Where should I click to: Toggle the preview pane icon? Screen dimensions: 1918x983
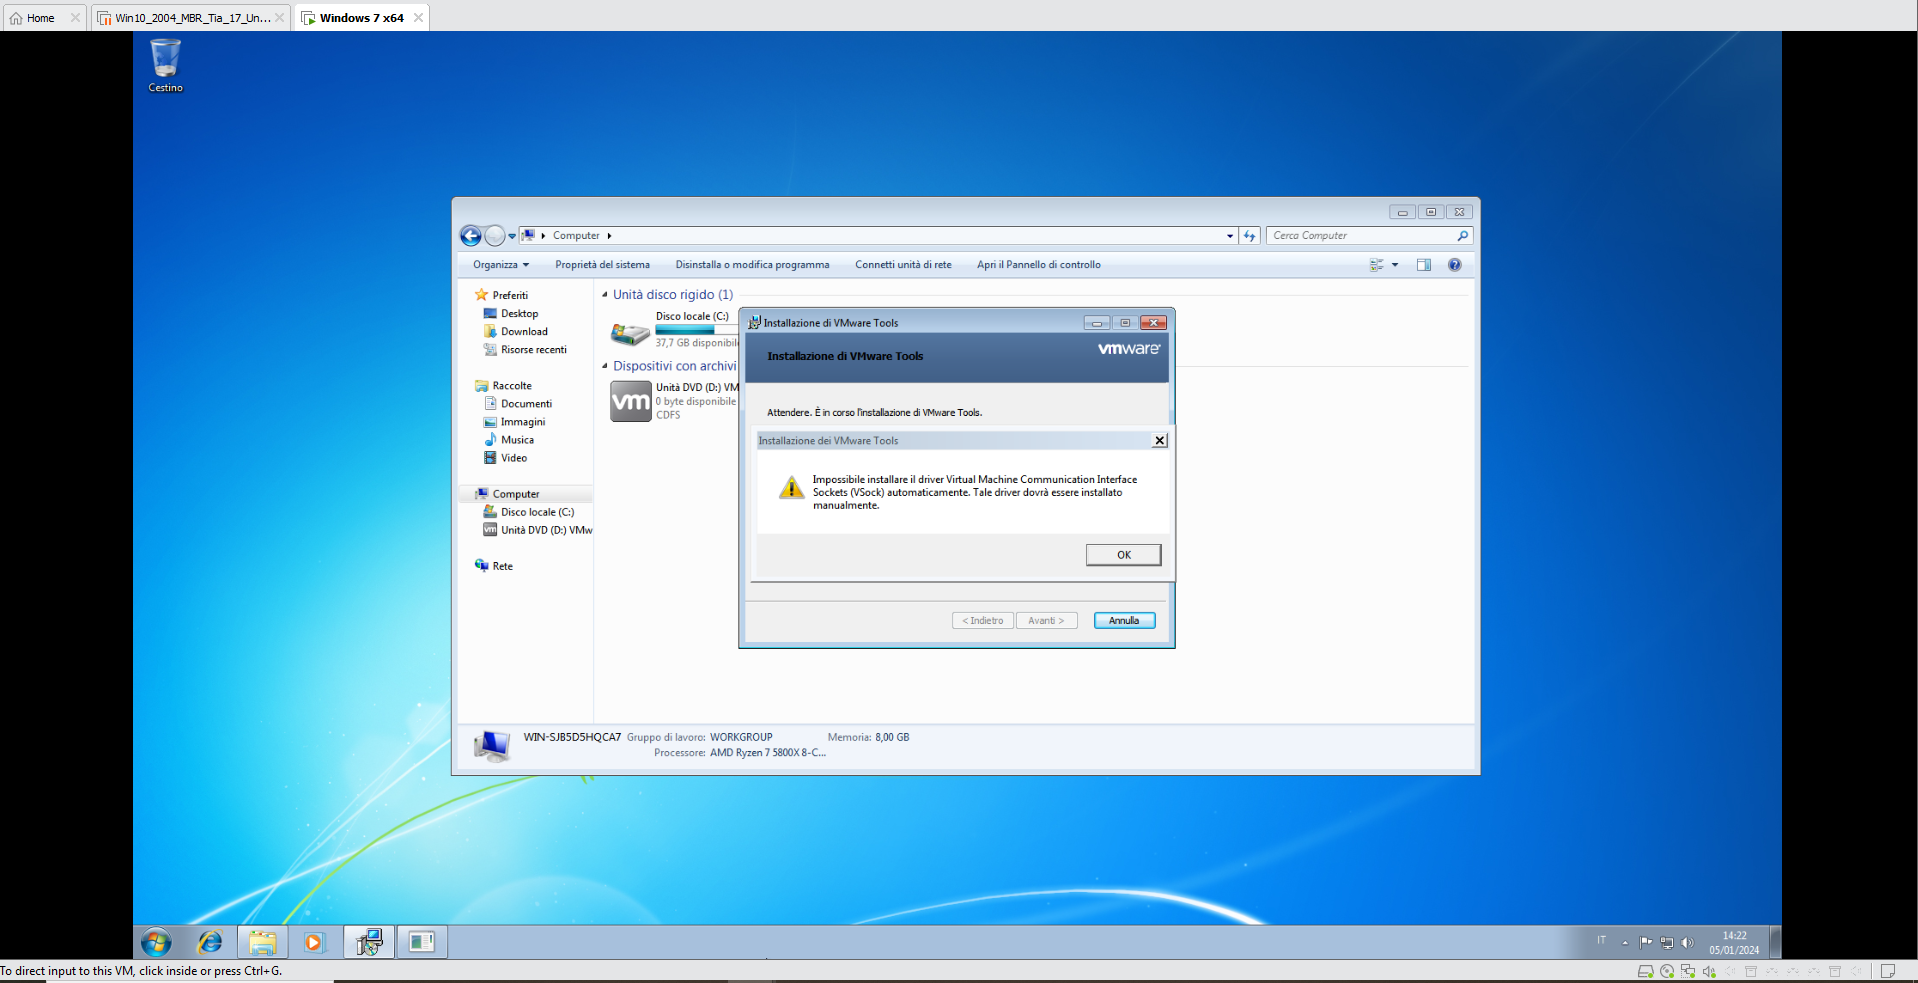pos(1423,265)
